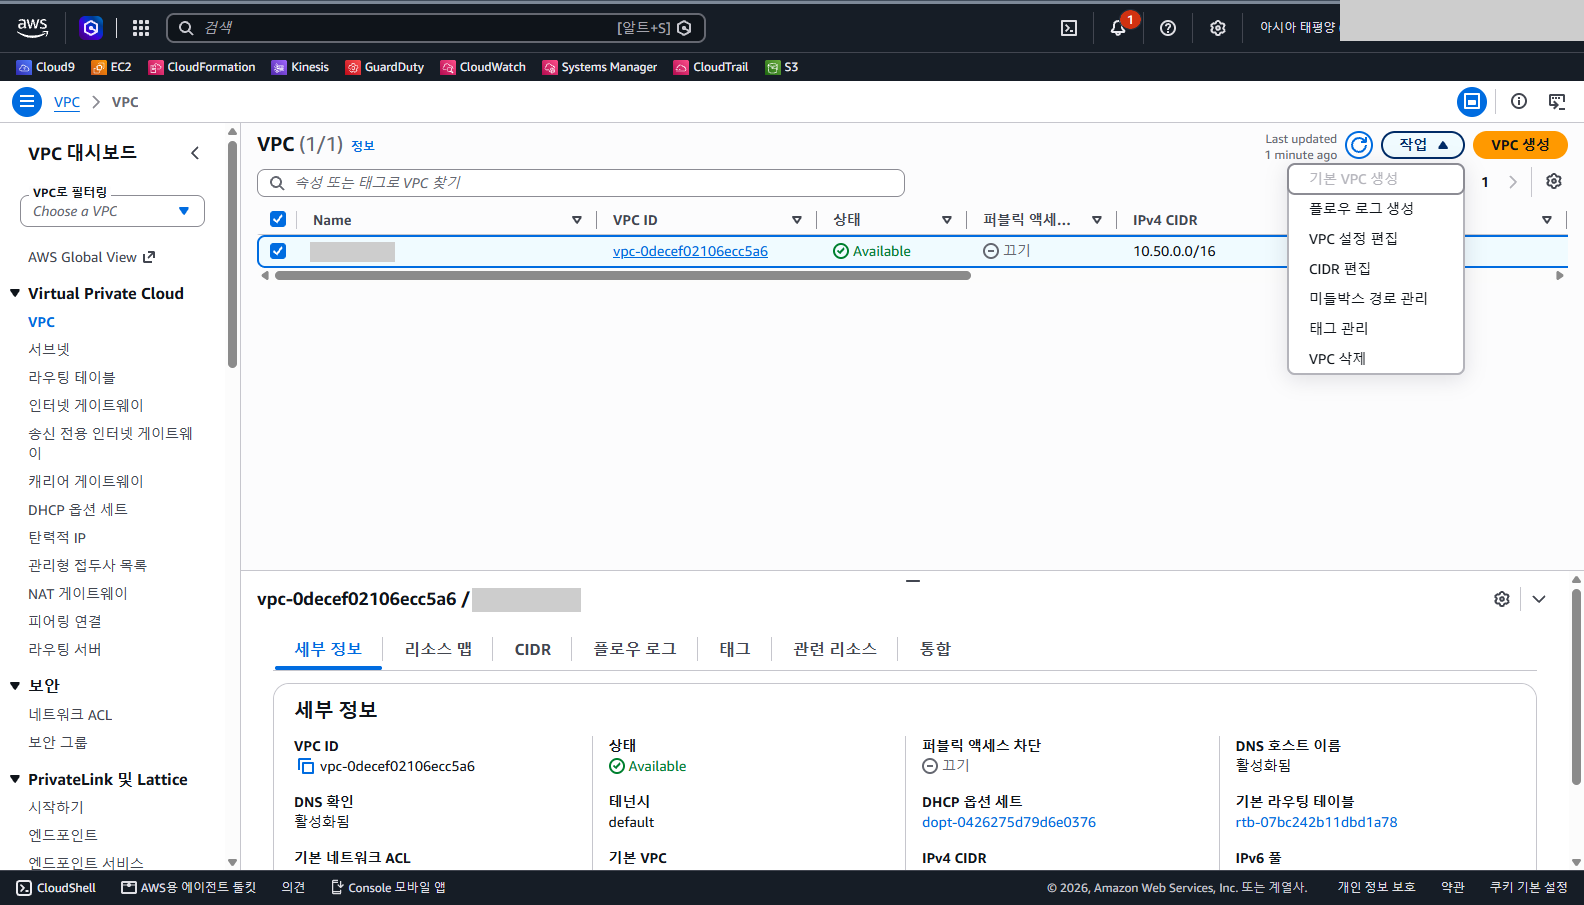1584x905 pixels.
Task: Click the VPC search filter field
Action: point(581,183)
